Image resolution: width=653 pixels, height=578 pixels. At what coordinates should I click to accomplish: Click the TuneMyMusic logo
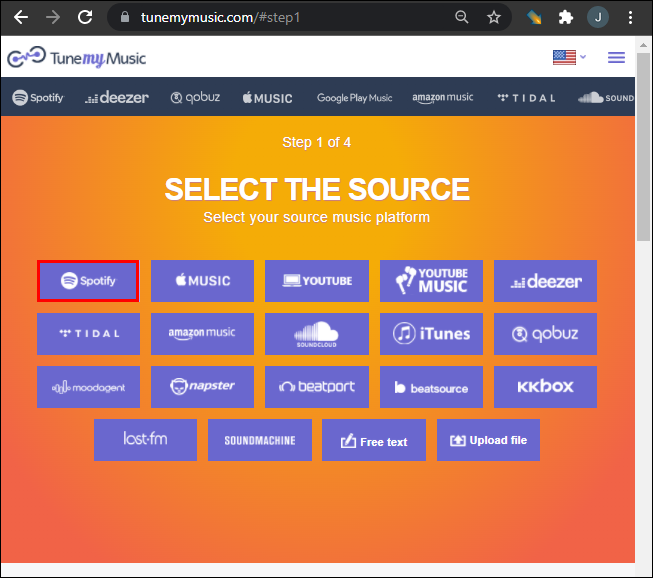[77, 57]
